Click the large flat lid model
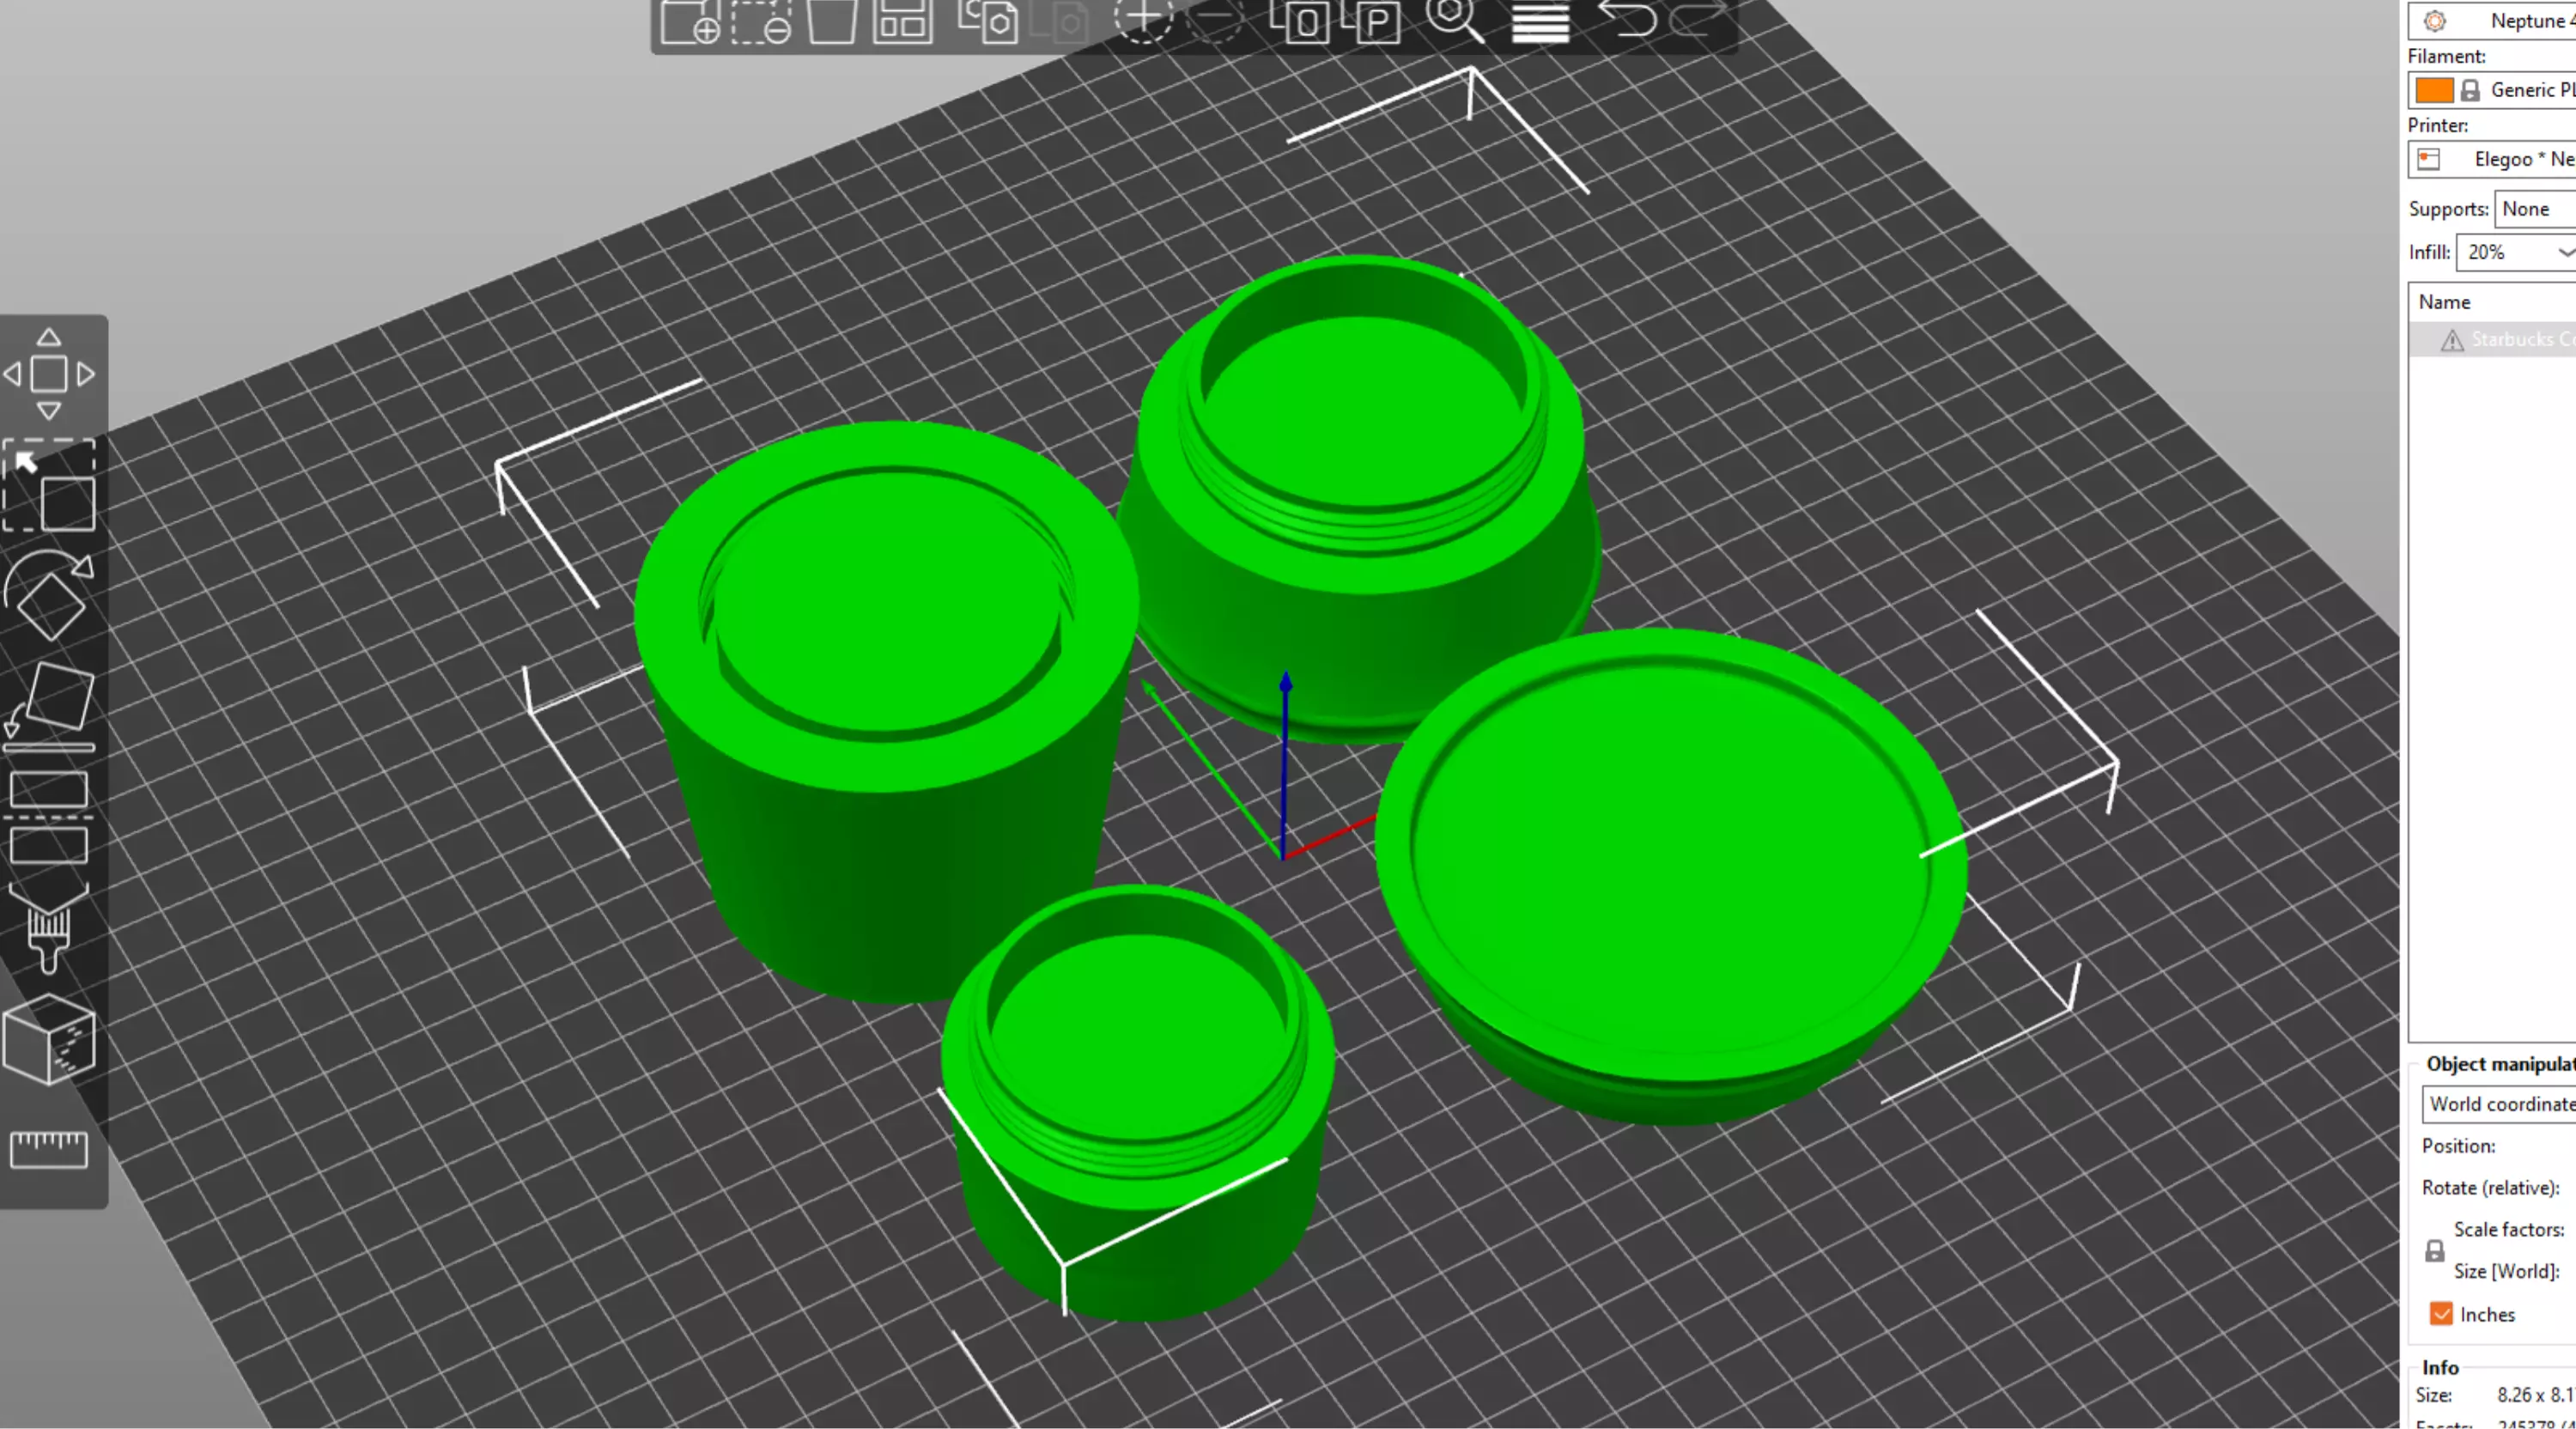 pos(1670,875)
